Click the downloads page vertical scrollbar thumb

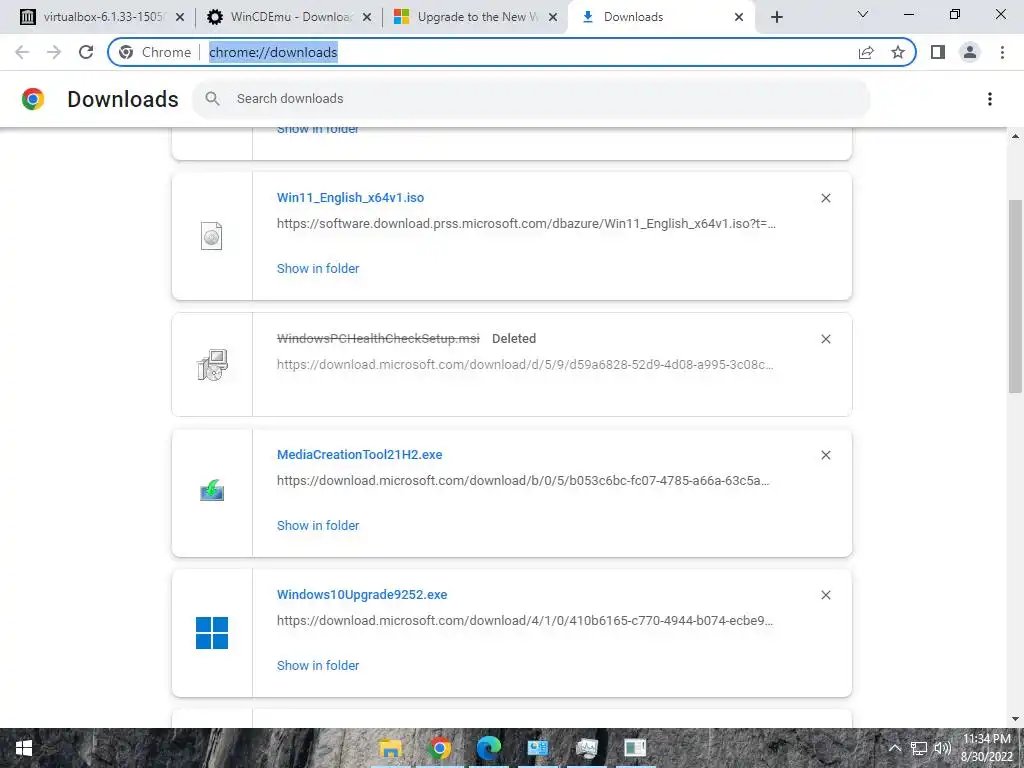pyautogui.click(x=1015, y=296)
